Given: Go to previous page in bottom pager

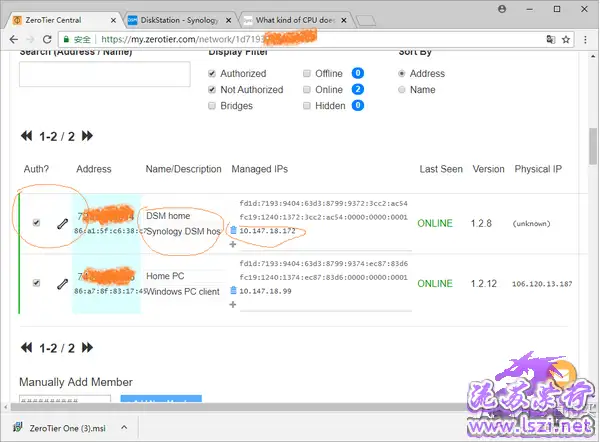Looking at the screenshot, I should click(x=26, y=347).
